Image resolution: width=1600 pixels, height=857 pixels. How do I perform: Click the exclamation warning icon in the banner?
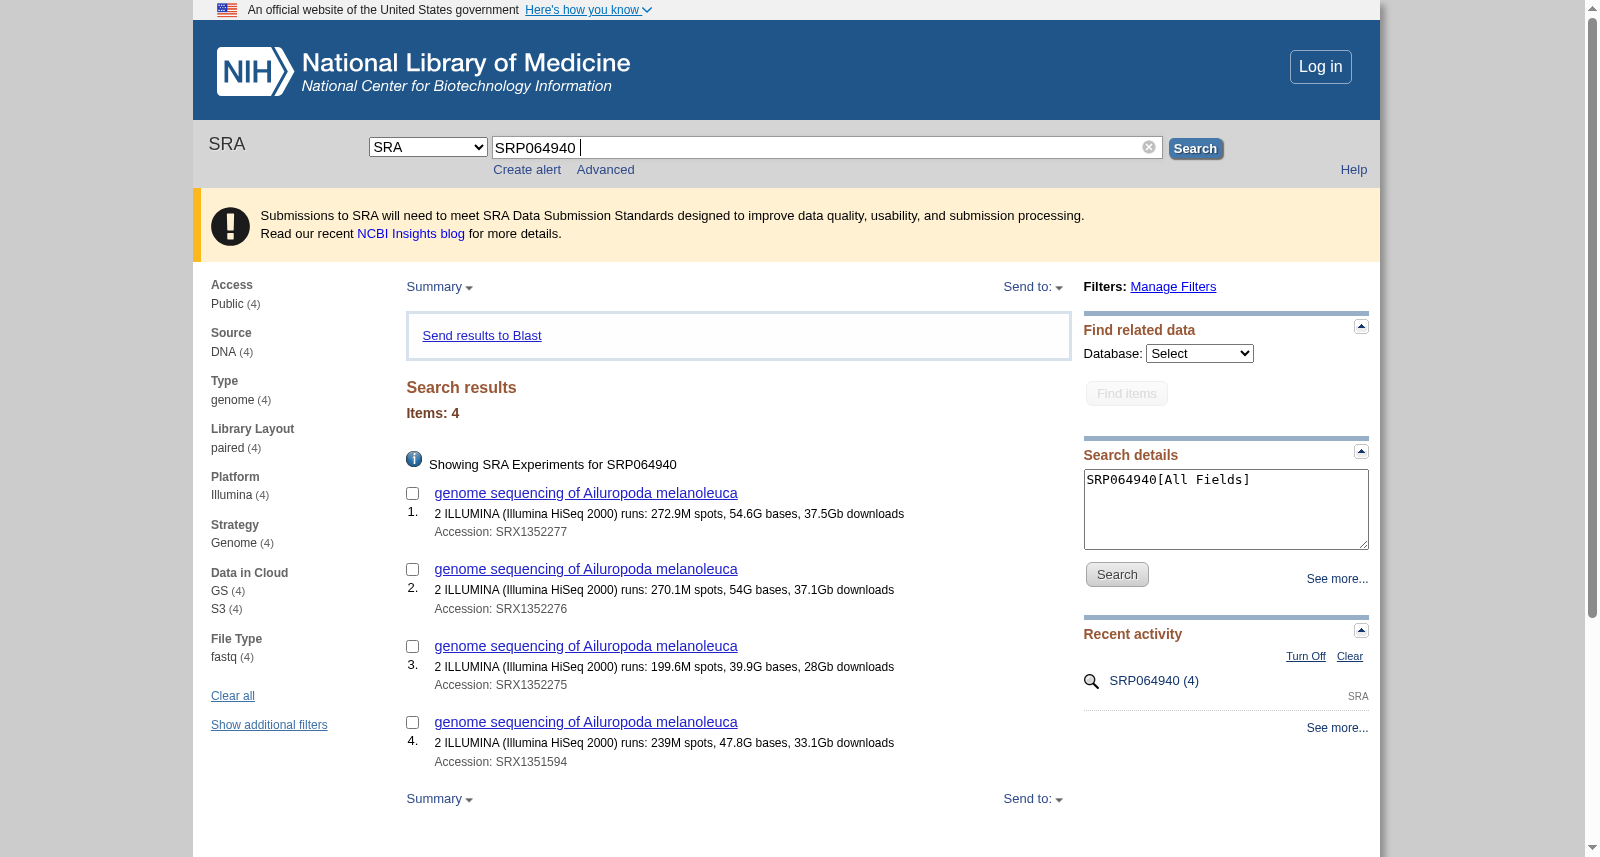click(230, 226)
